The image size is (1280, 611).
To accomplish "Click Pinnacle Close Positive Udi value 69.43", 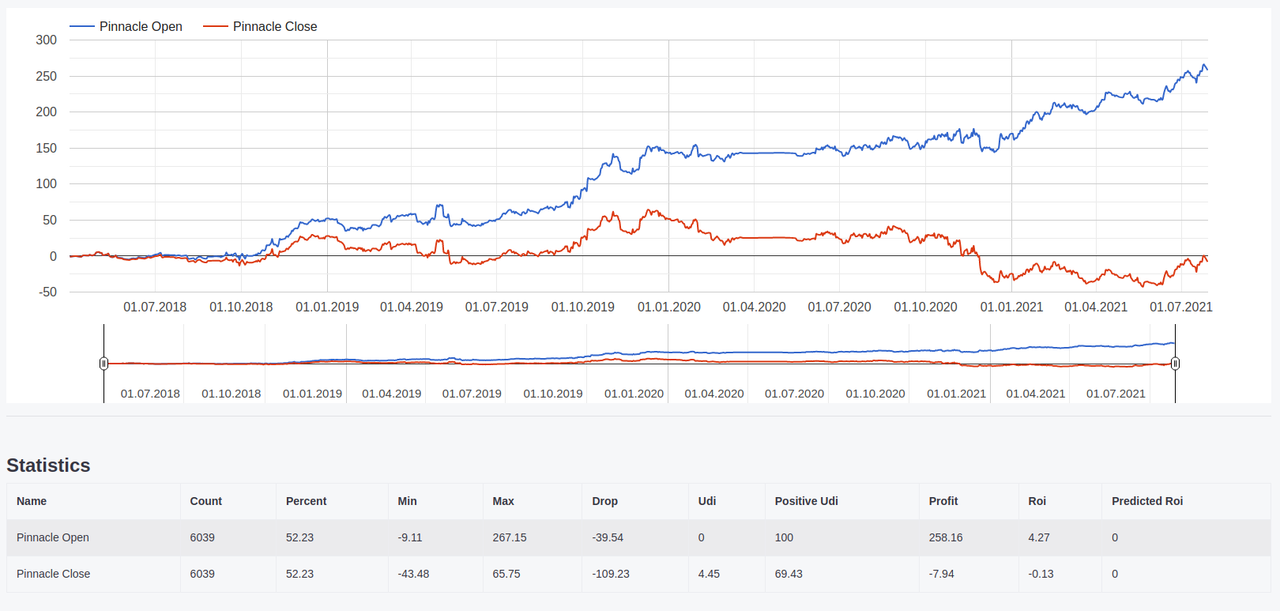I will pyautogui.click(x=789, y=574).
